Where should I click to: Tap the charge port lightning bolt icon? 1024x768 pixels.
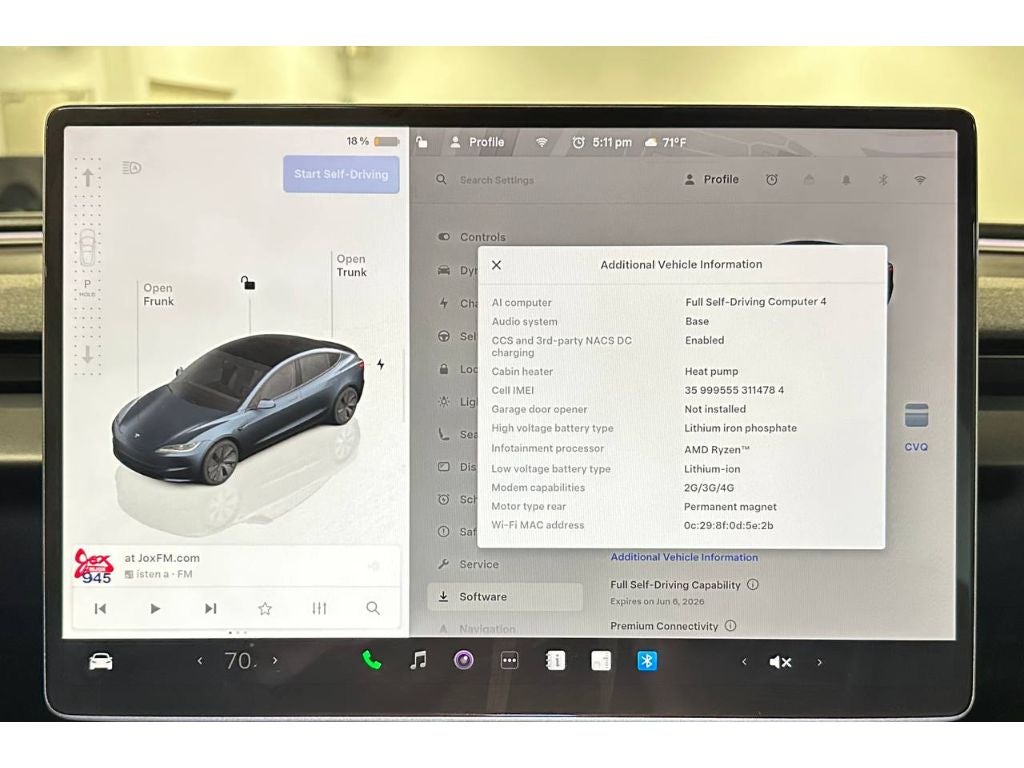click(x=381, y=364)
